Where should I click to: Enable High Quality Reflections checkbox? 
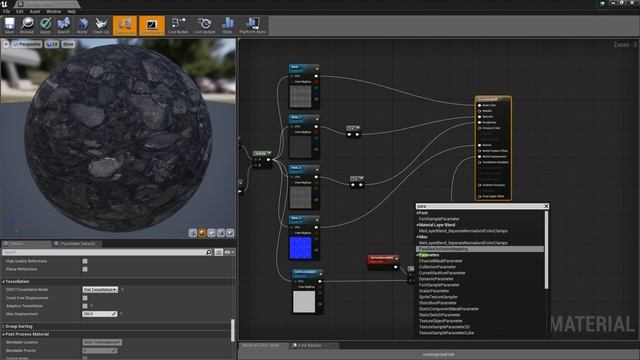pos(85,261)
